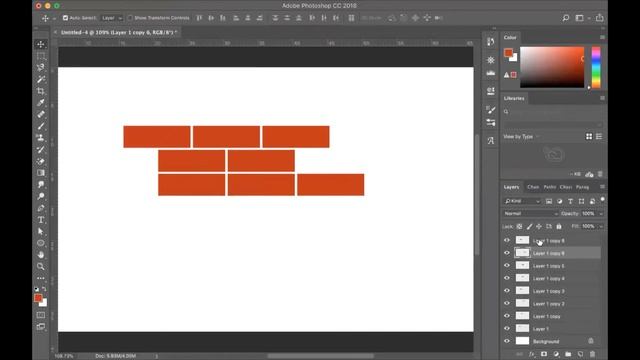640x360 pixels.
Task: Hide the Layer 1 eye icon
Action: tap(507, 329)
